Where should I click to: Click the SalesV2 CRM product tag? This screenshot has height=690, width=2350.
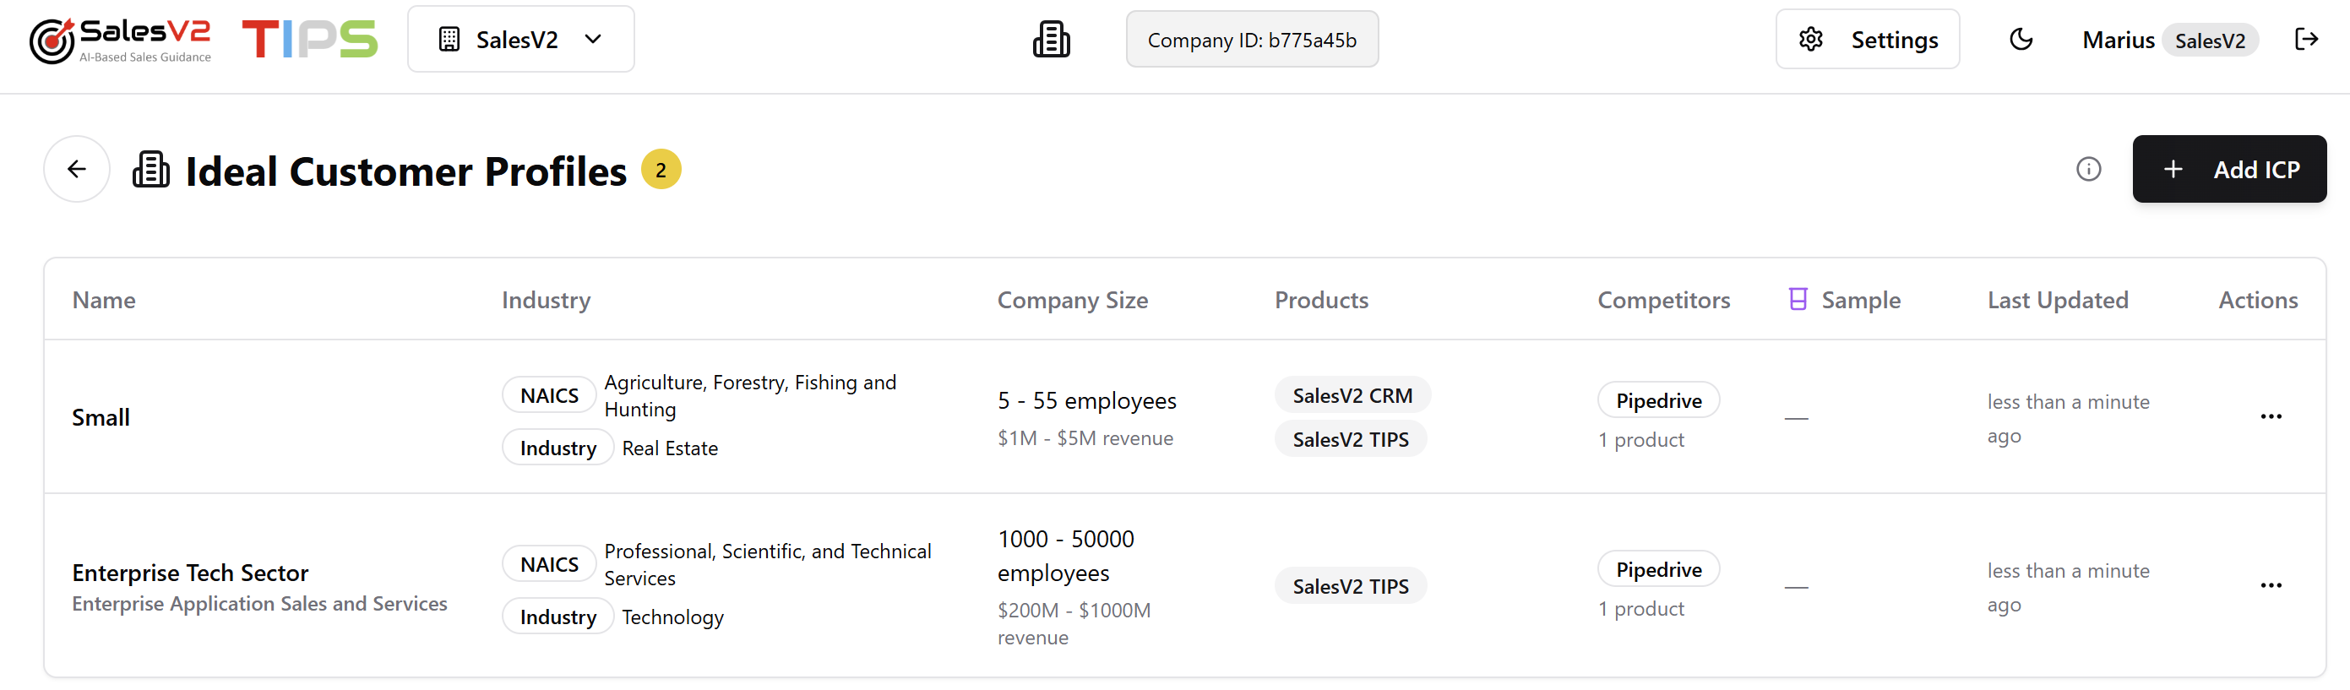[x=1352, y=395]
